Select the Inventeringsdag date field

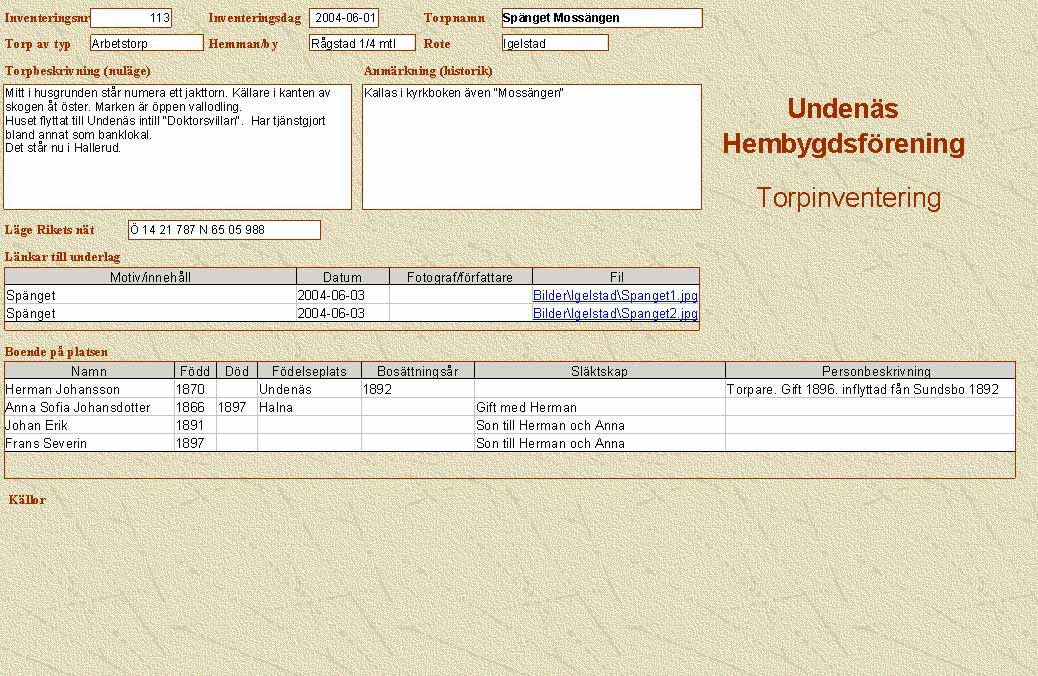[344, 18]
